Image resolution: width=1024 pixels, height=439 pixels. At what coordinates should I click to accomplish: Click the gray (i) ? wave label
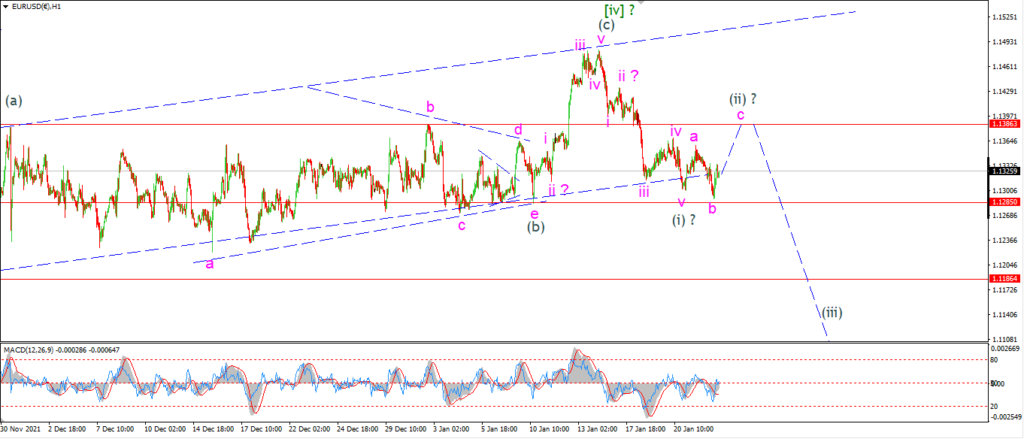point(684,220)
